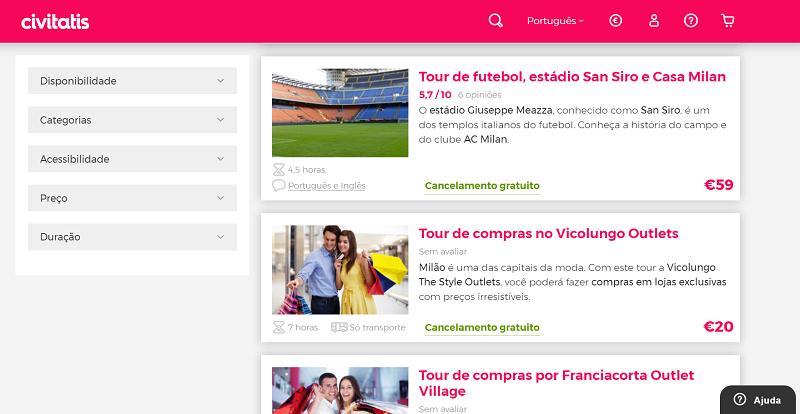The width and height of the screenshot is (800, 414).
Task: Open Tour de futebol, estádio San Siro title
Action: click(572, 77)
